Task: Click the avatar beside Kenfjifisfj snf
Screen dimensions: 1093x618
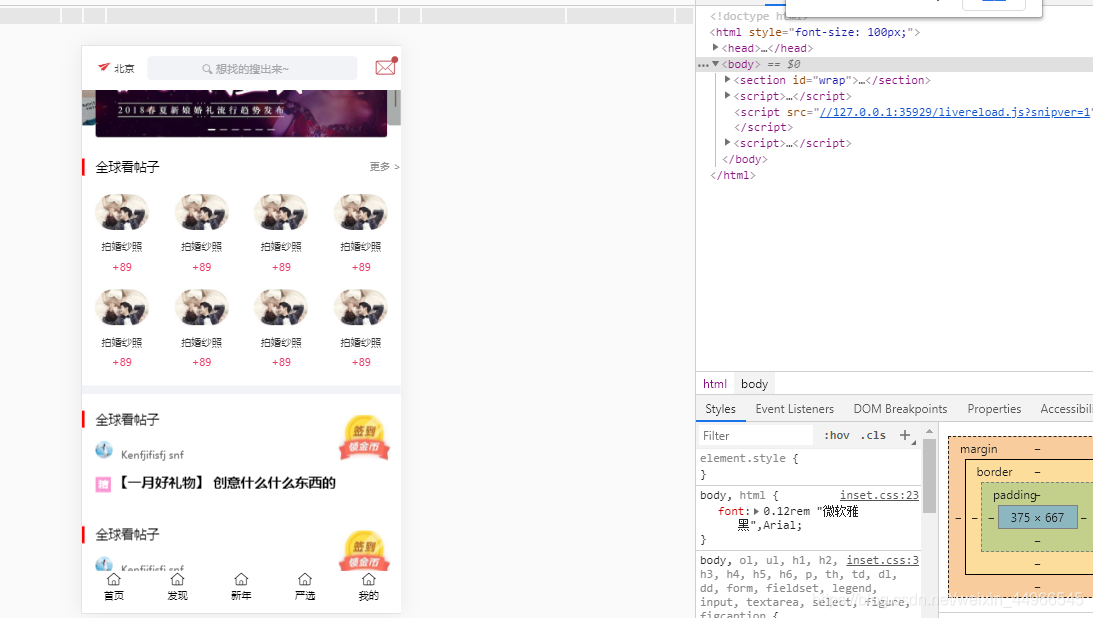Action: 104,450
